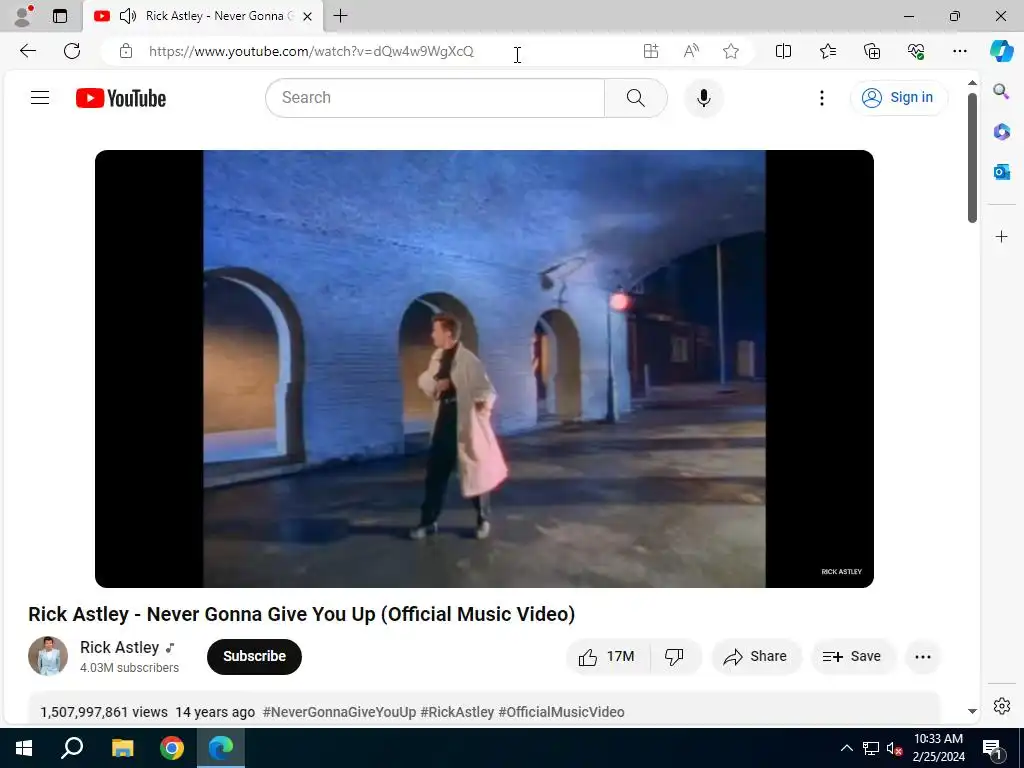The image size is (1024, 768).
Task: Select the Rick Astley browser tab
Action: click(x=203, y=16)
